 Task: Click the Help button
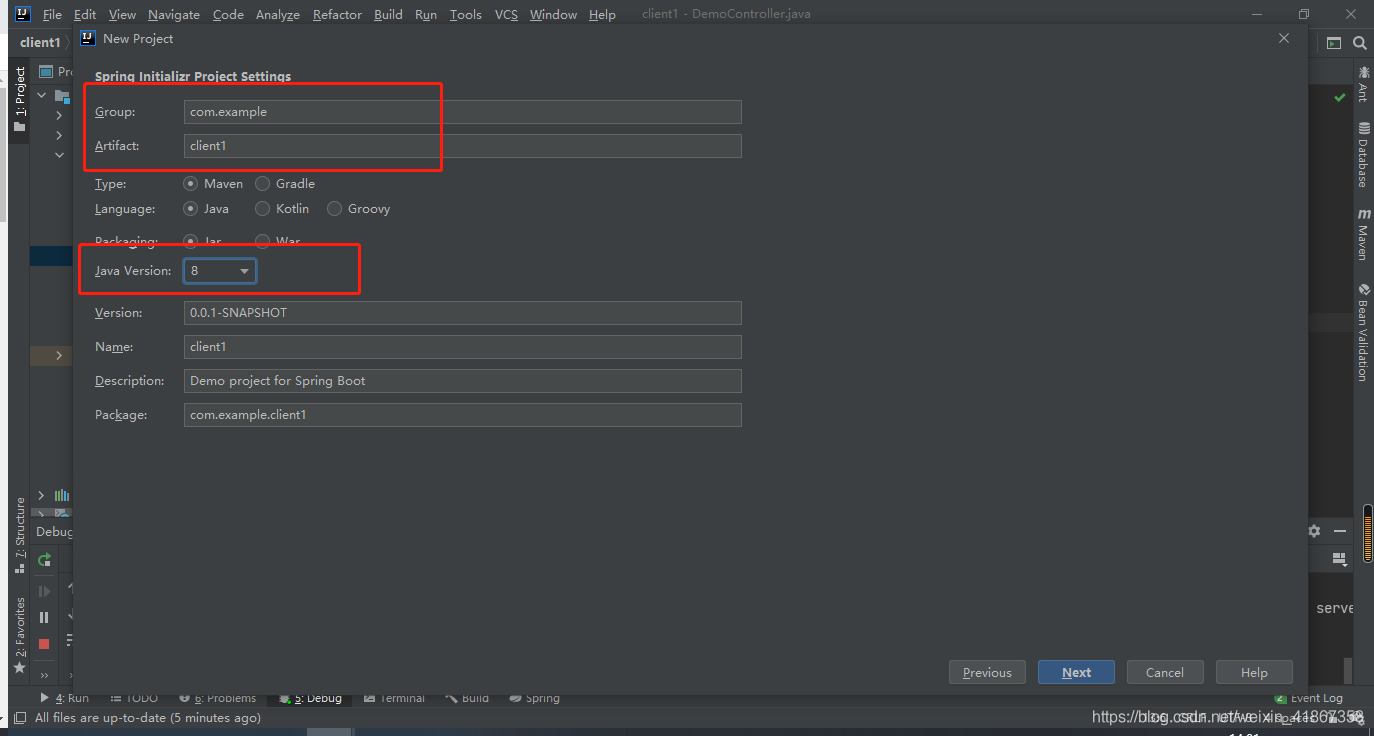point(1254,672)
